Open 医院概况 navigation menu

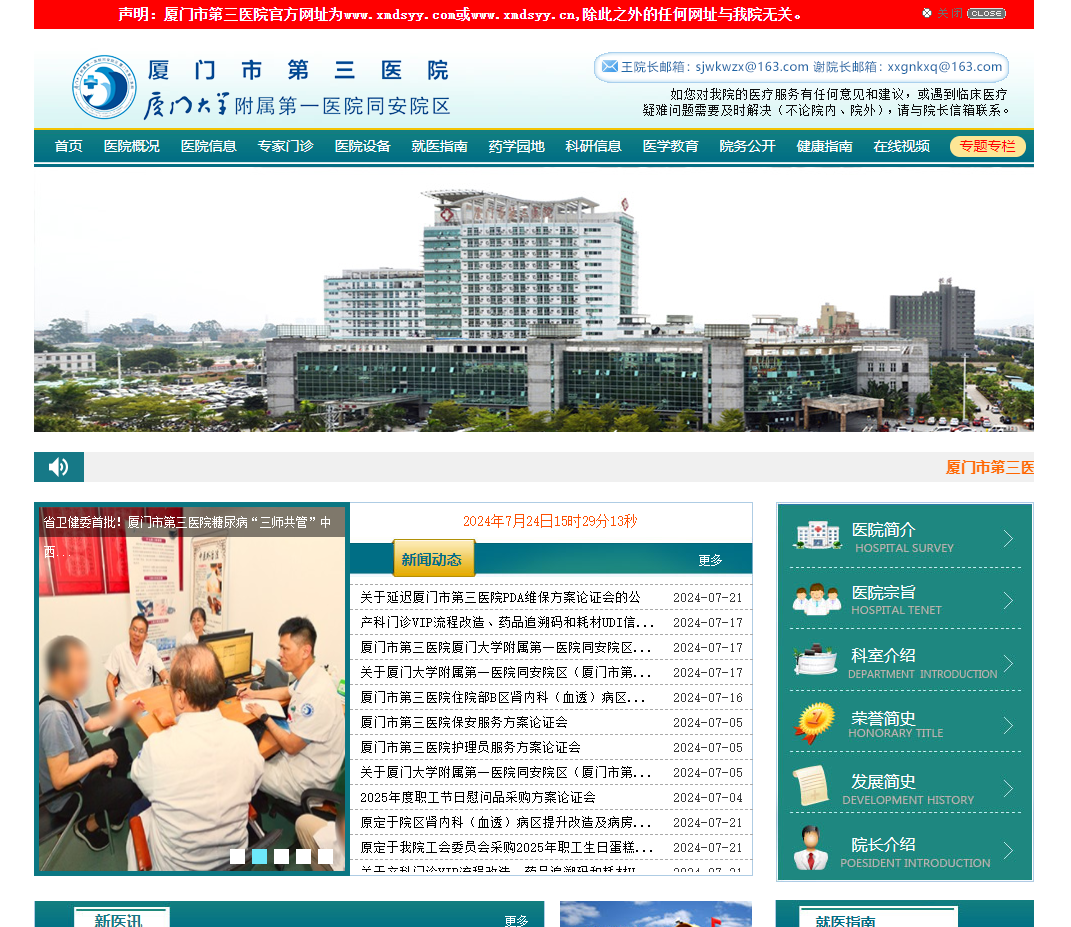(132, 146)
